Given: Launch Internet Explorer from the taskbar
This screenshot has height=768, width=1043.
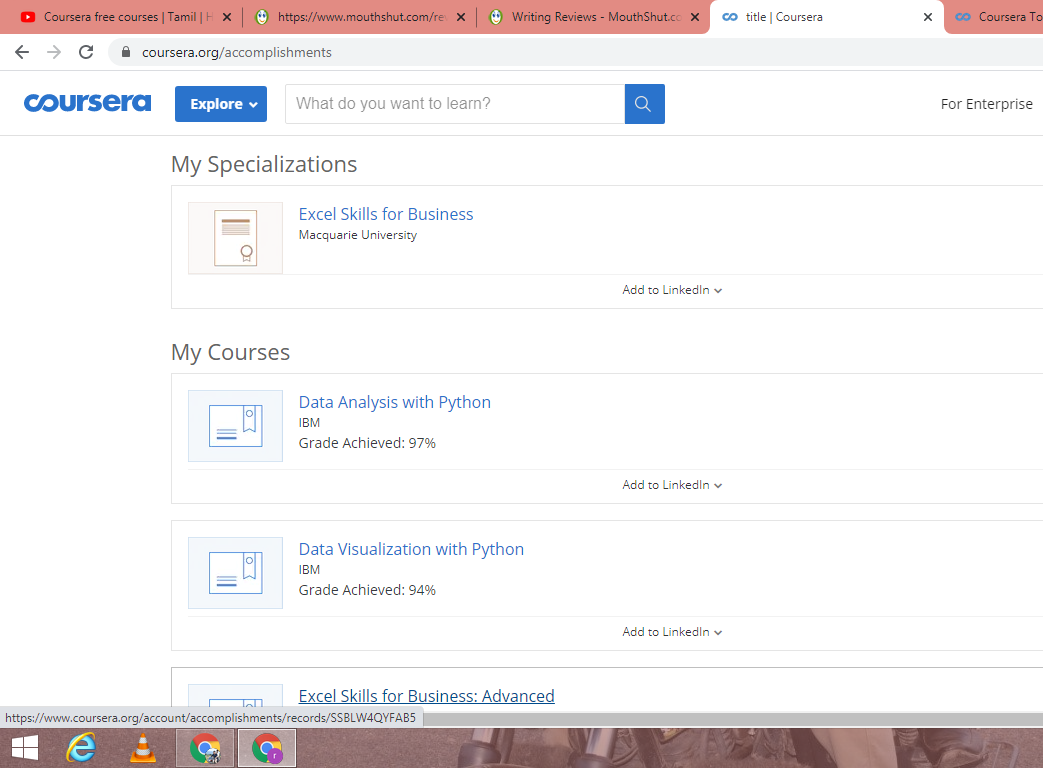Looking at the screenshot, I should point(81,748).
